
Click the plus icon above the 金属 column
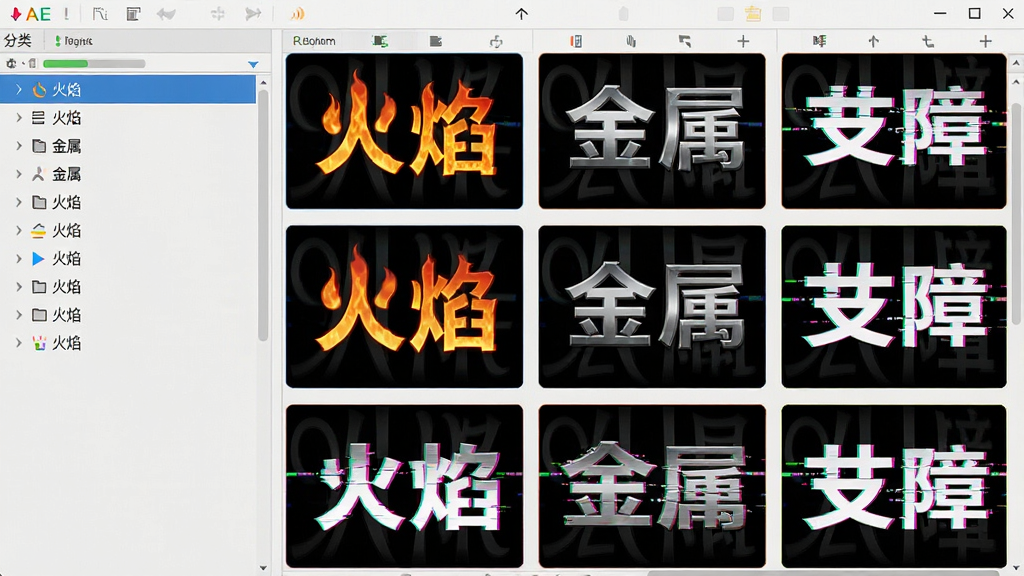pos(743,41)
